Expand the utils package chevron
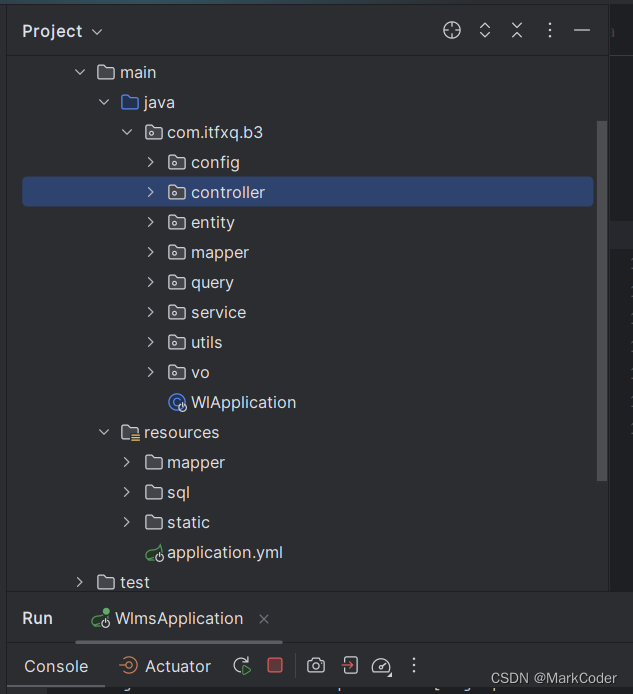The width and height of the screenshot is (633, 694). (151, 342)
